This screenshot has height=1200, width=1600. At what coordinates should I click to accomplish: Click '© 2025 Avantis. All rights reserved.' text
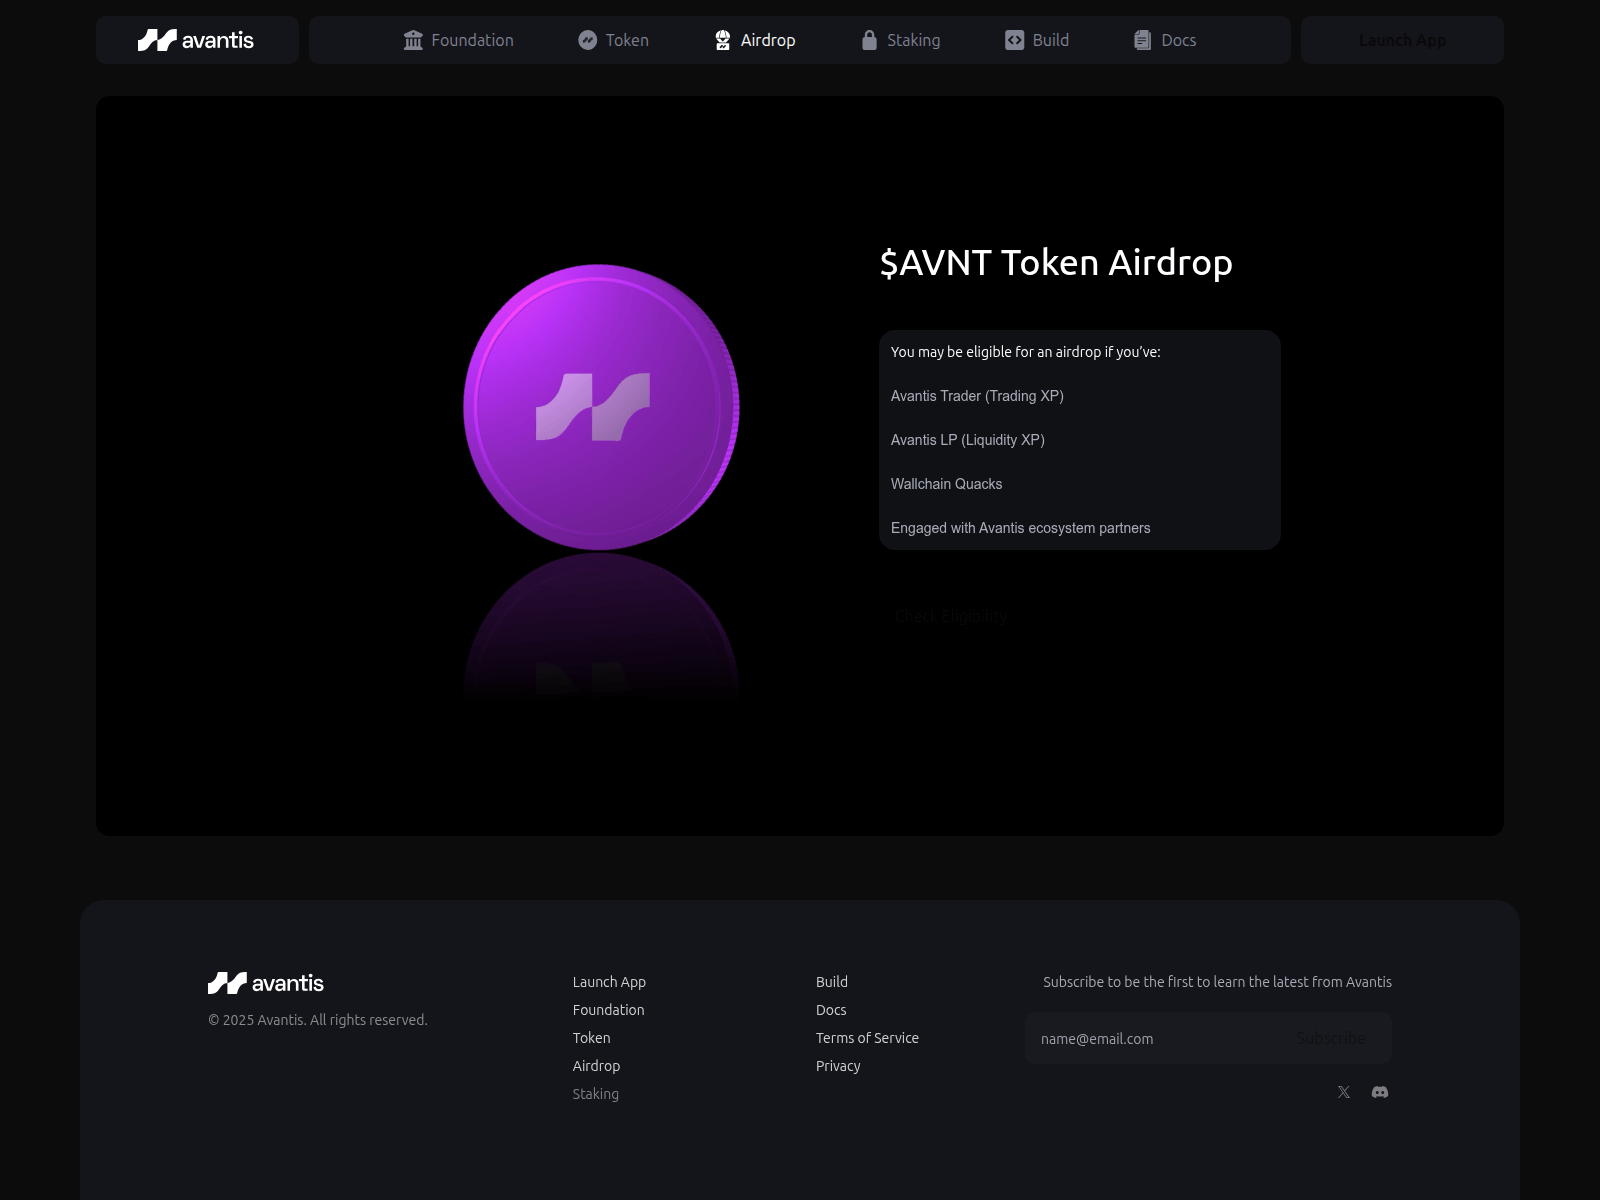coord(317,1020)
